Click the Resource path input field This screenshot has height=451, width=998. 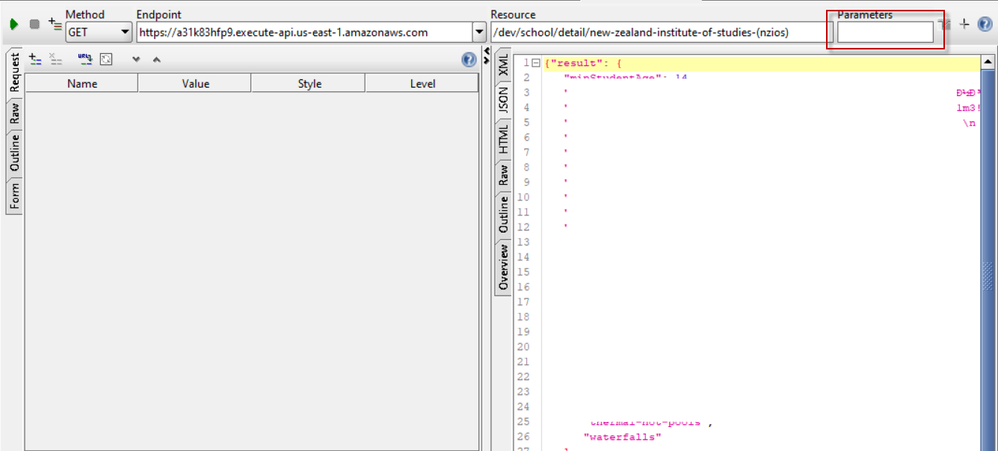655,33
